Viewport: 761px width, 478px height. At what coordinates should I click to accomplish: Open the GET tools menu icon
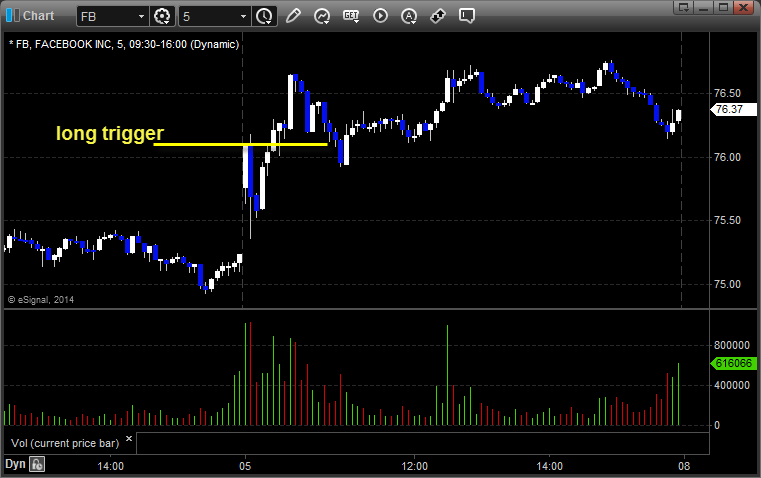click(x=351, y=16)
